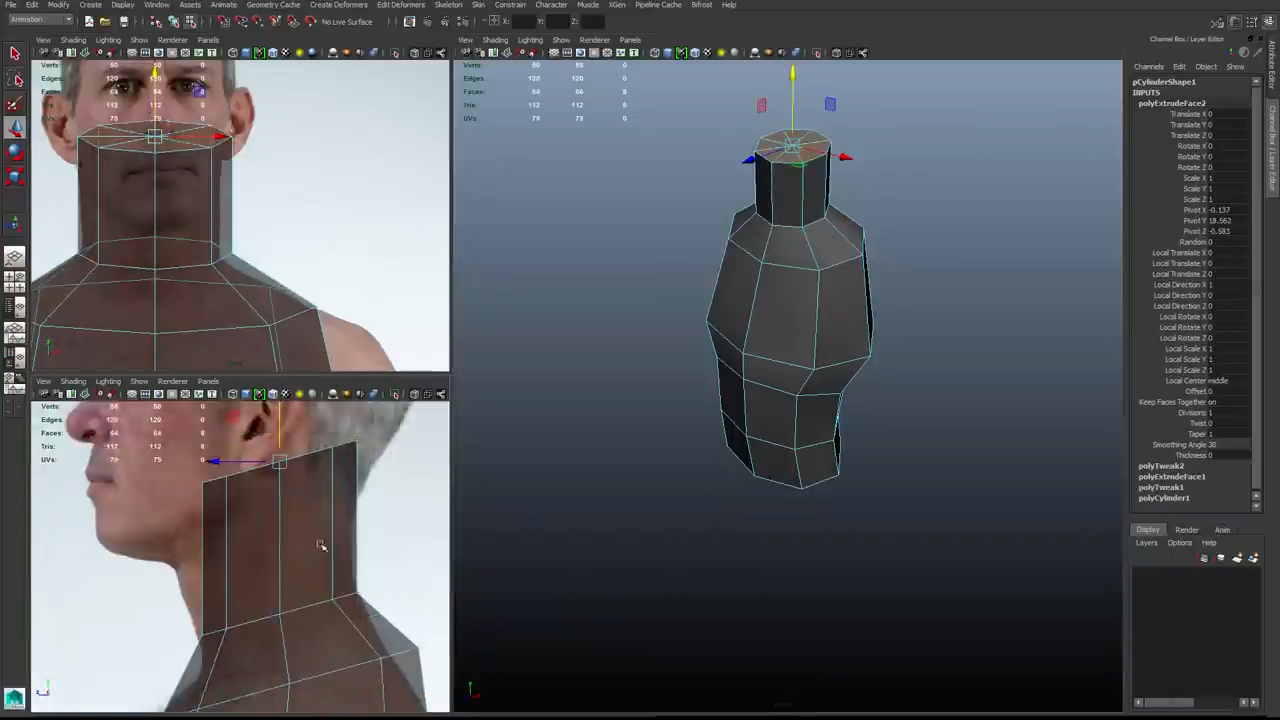Activate the Move tool cone icon

14,128
